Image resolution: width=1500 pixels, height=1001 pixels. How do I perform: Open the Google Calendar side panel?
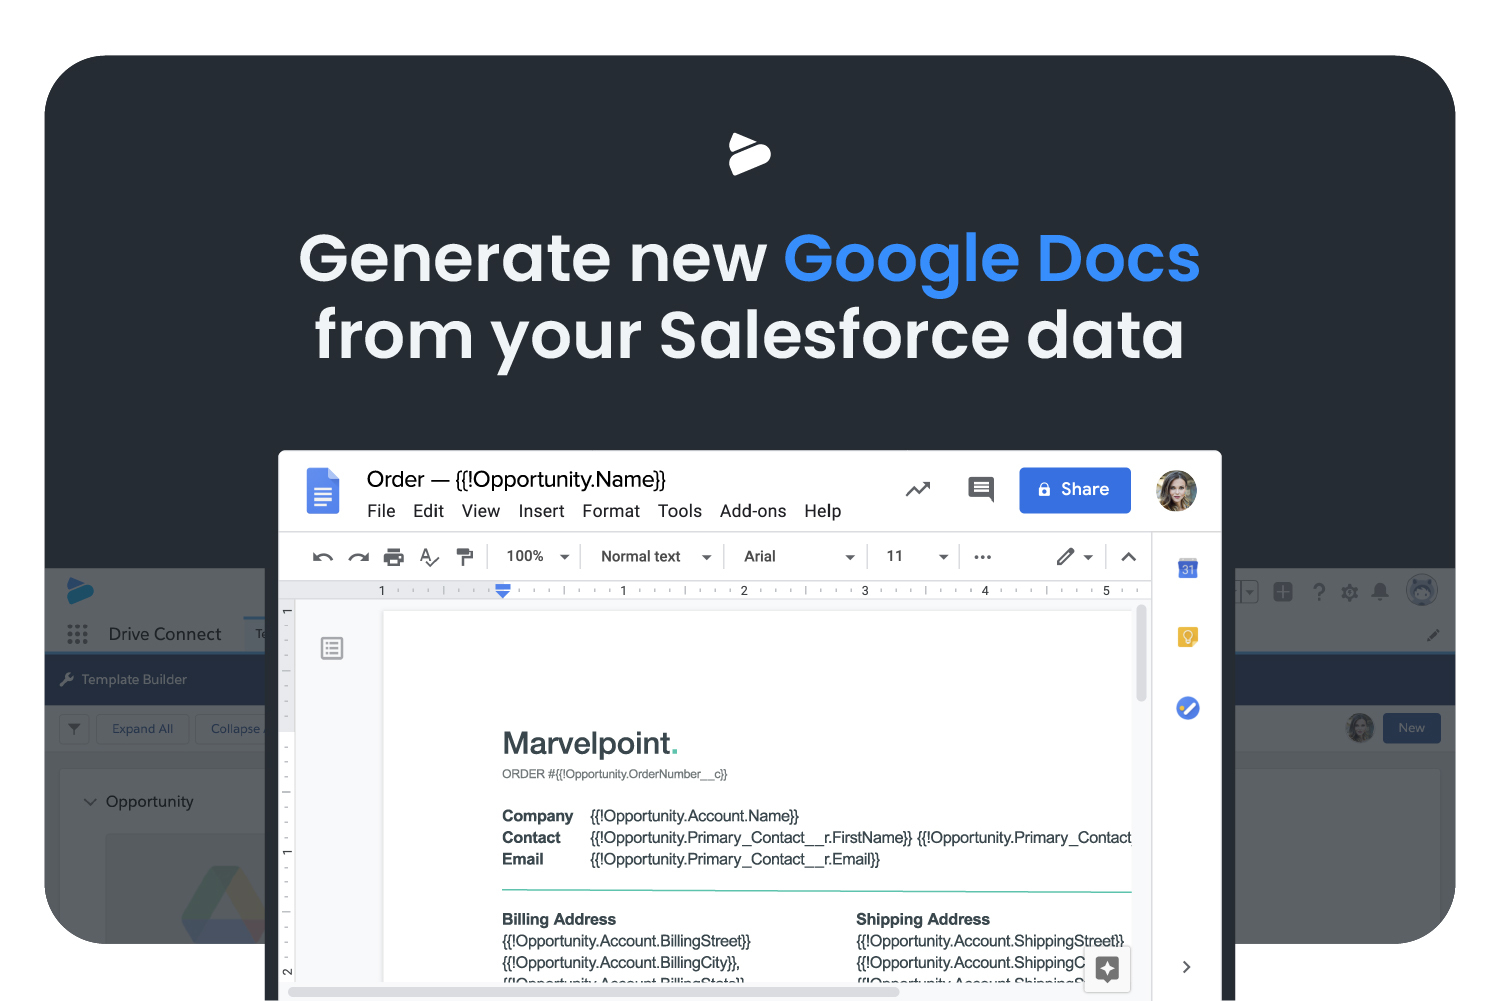click(1187, 568)
